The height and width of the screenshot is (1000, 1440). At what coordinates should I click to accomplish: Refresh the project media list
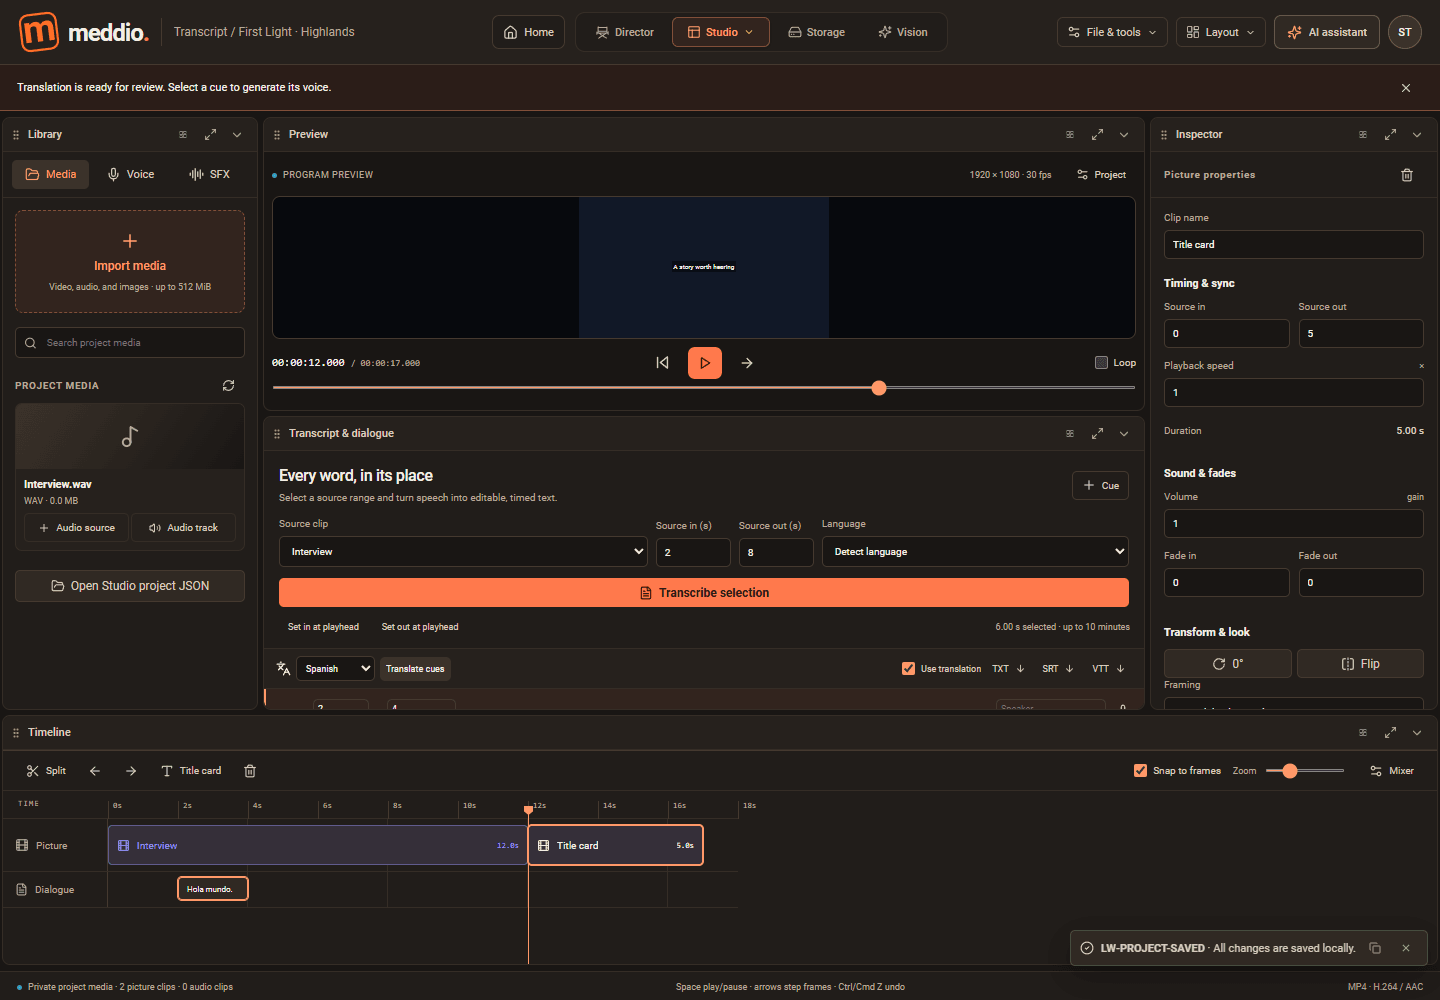[x=228, y=385]
